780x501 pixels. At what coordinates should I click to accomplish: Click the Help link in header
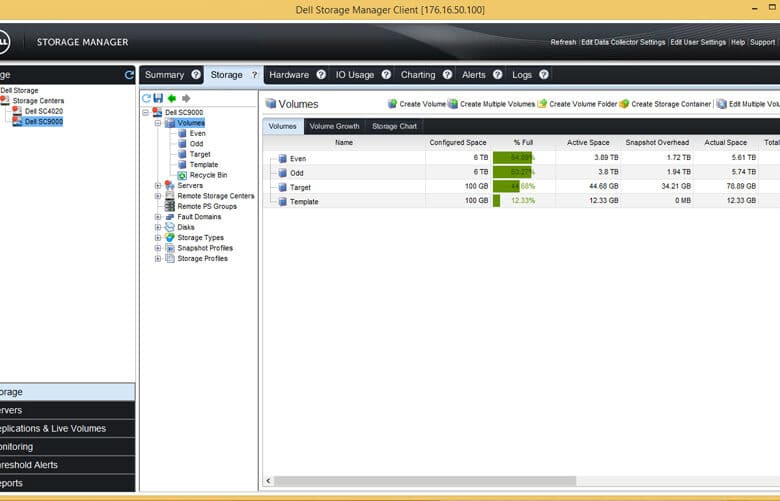point(738,42)
